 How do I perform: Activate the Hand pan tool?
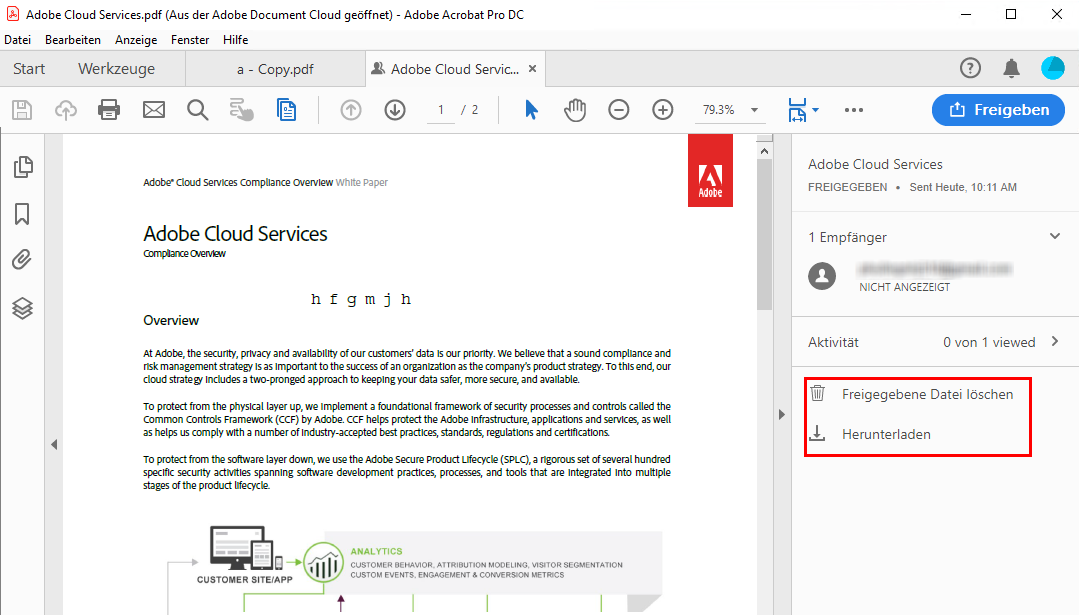[x=575, y=110]
